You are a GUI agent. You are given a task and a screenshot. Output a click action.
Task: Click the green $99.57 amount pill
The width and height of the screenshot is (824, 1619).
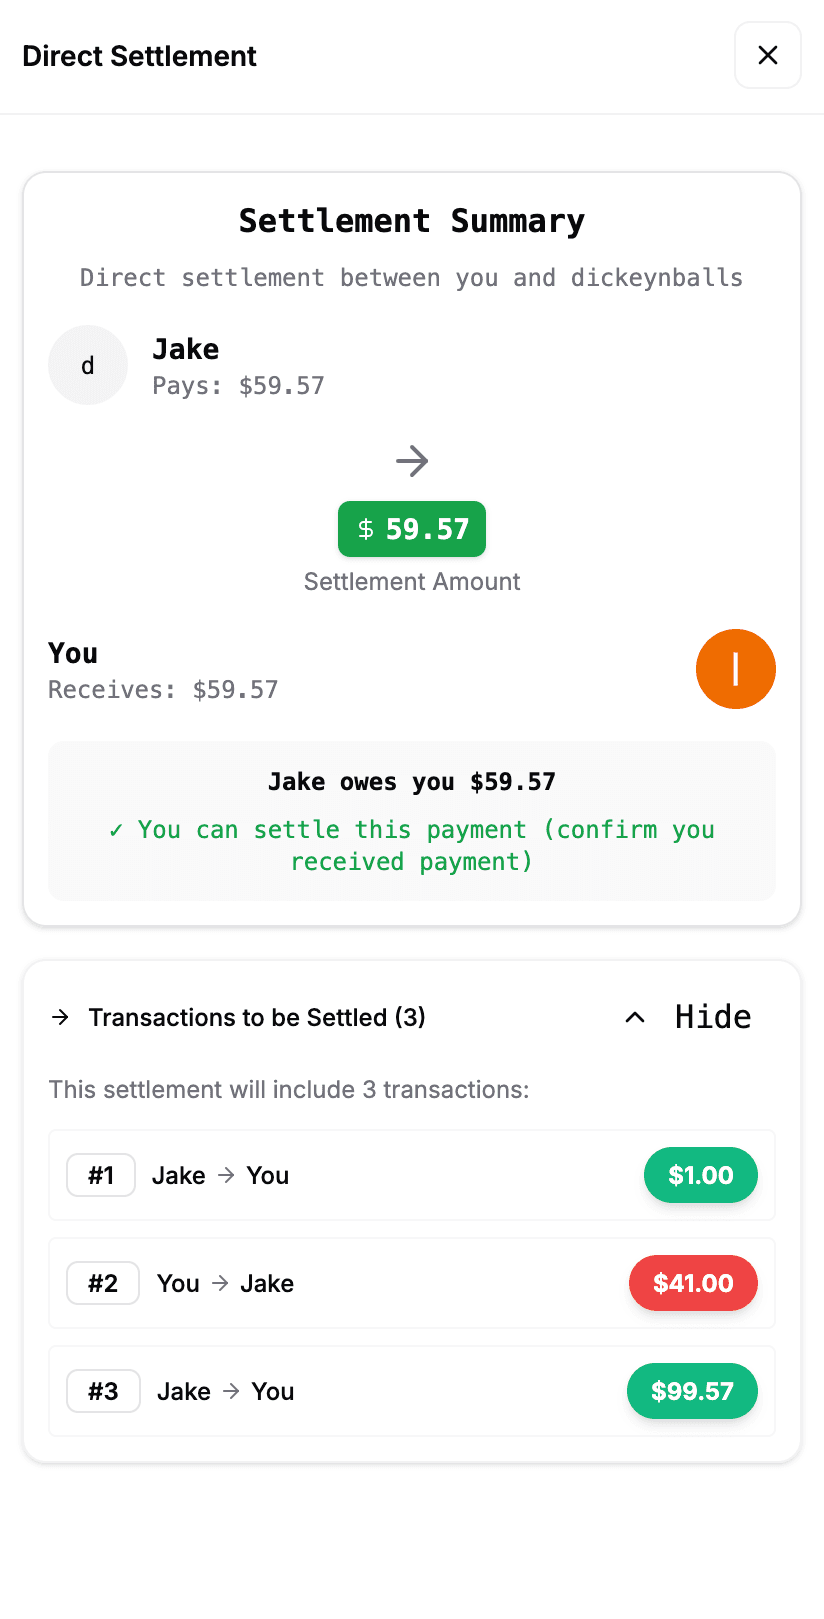692,1391
